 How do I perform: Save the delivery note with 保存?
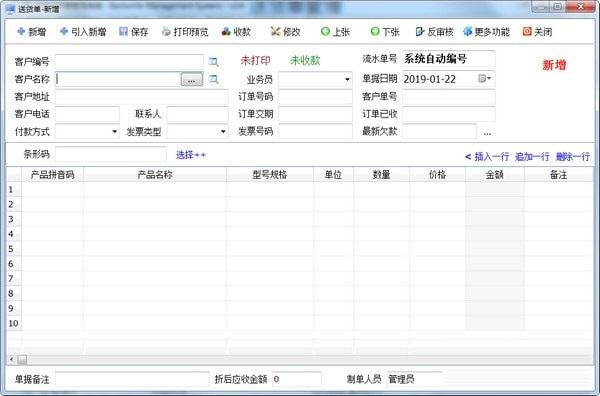pyautogui.click(x=134, y=32)
